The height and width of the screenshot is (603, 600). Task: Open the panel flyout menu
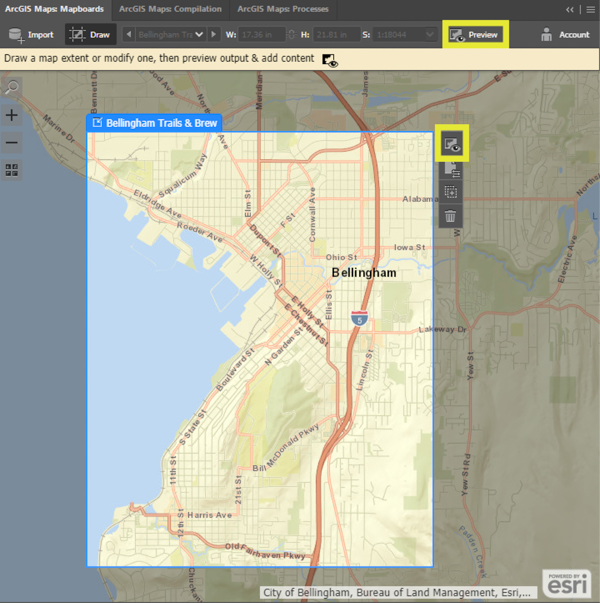(x=588, y=8)
